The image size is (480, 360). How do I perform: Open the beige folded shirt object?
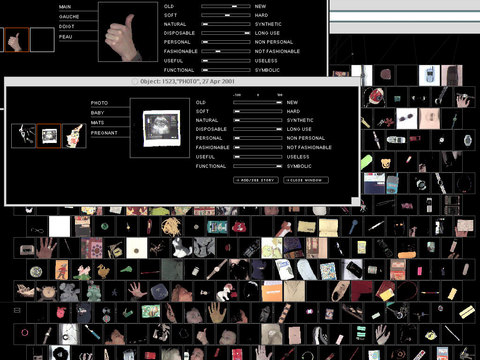[x=294, y=291]
